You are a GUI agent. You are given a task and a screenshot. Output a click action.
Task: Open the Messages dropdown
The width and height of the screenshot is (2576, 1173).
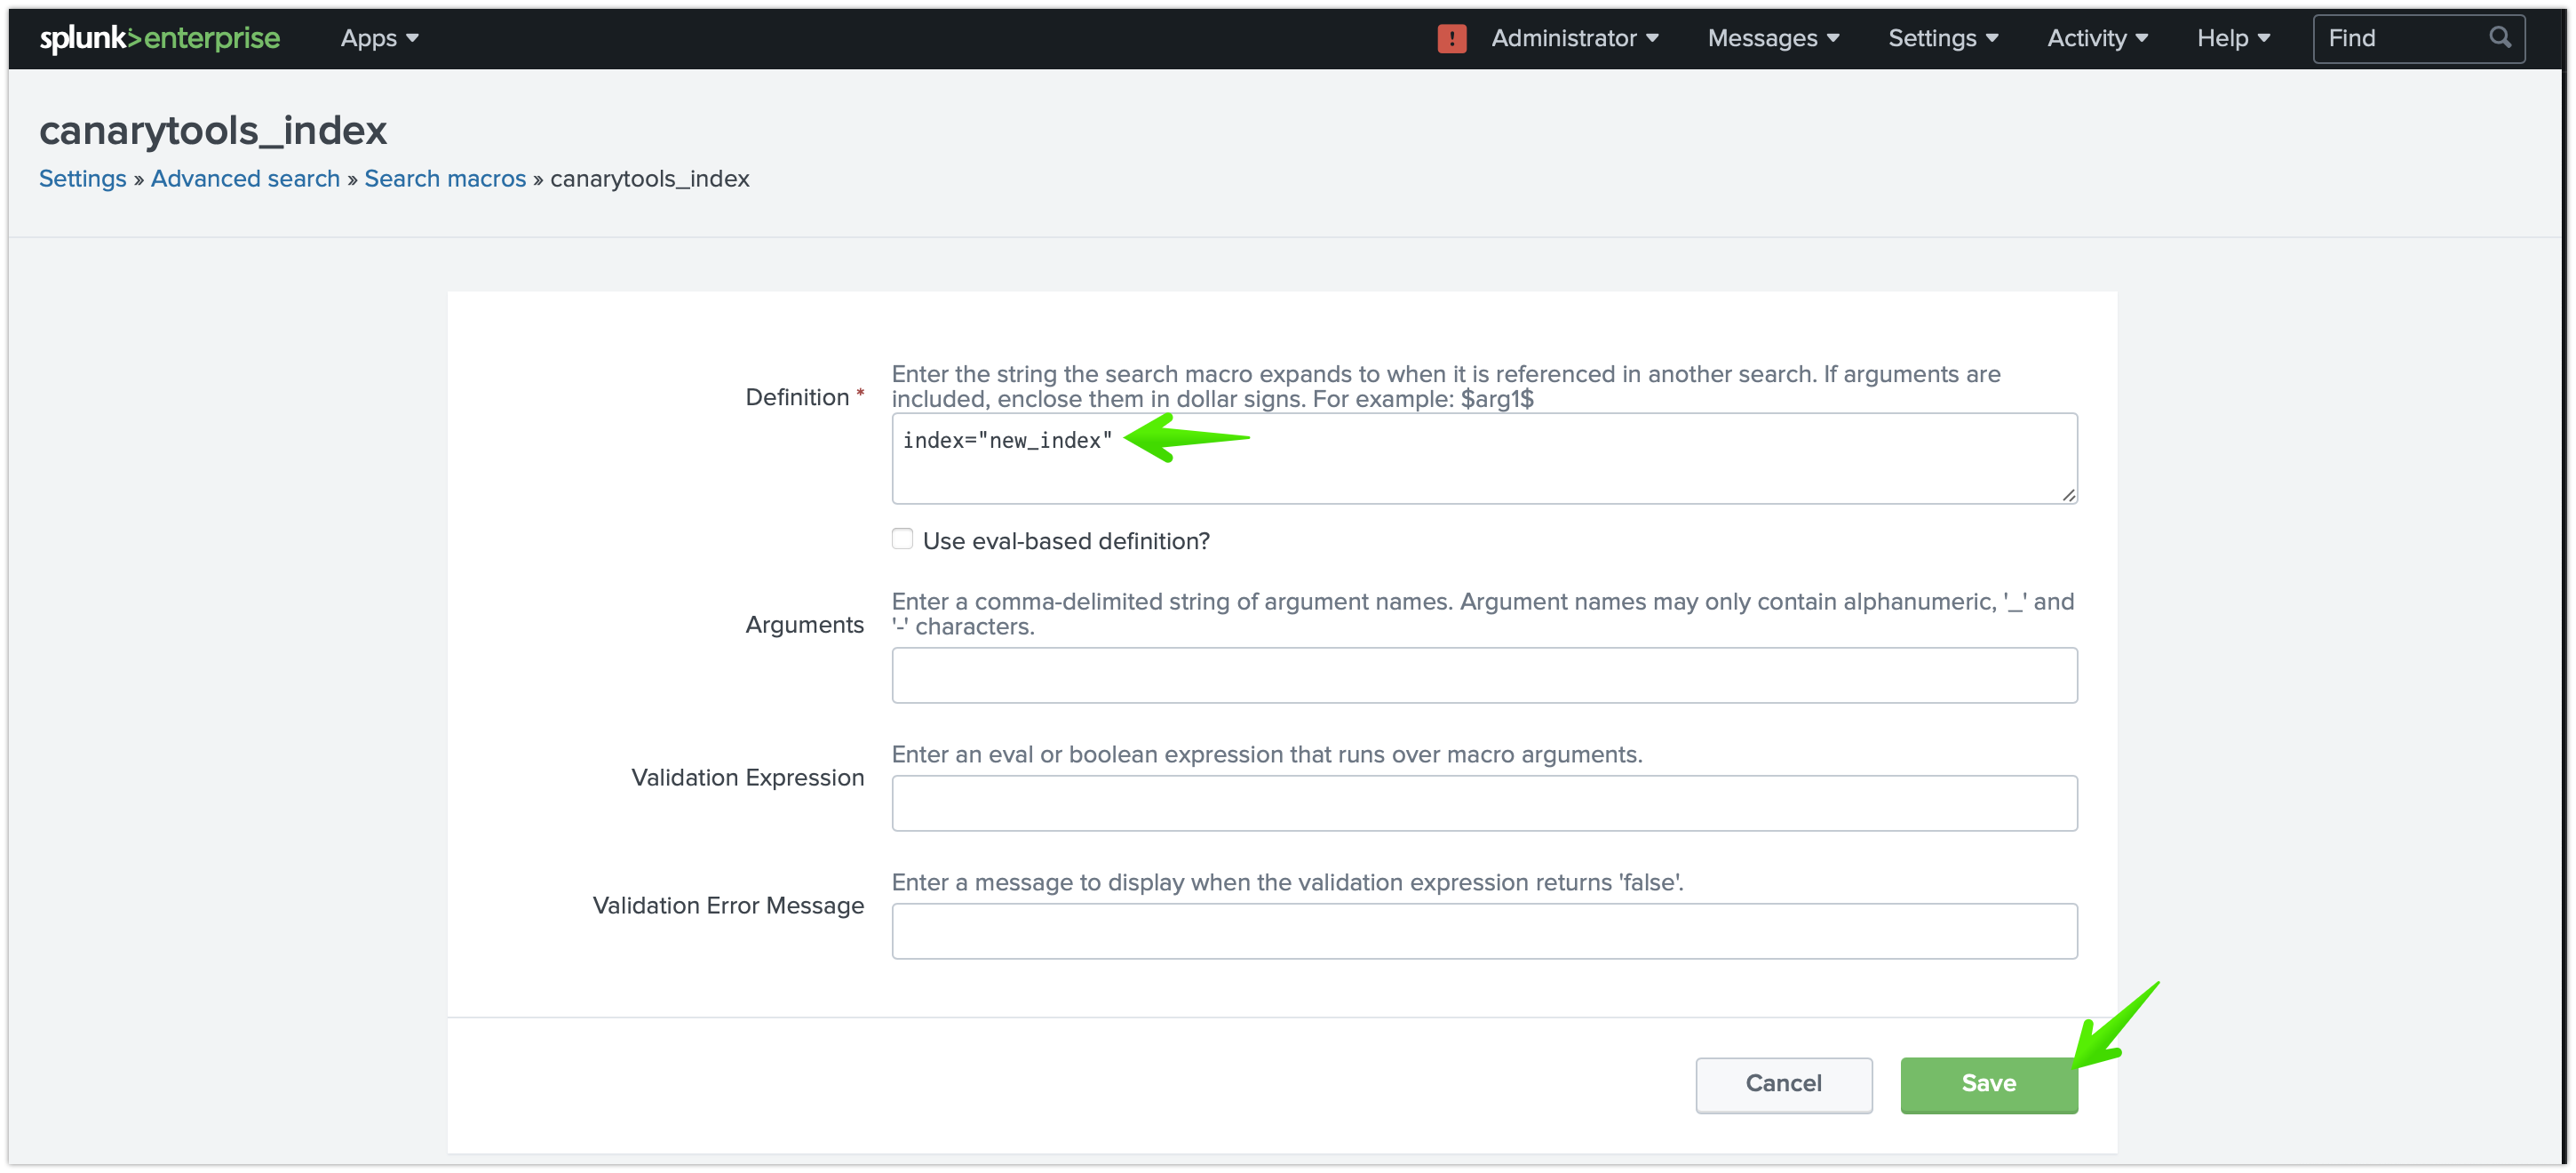[1773, 35]
